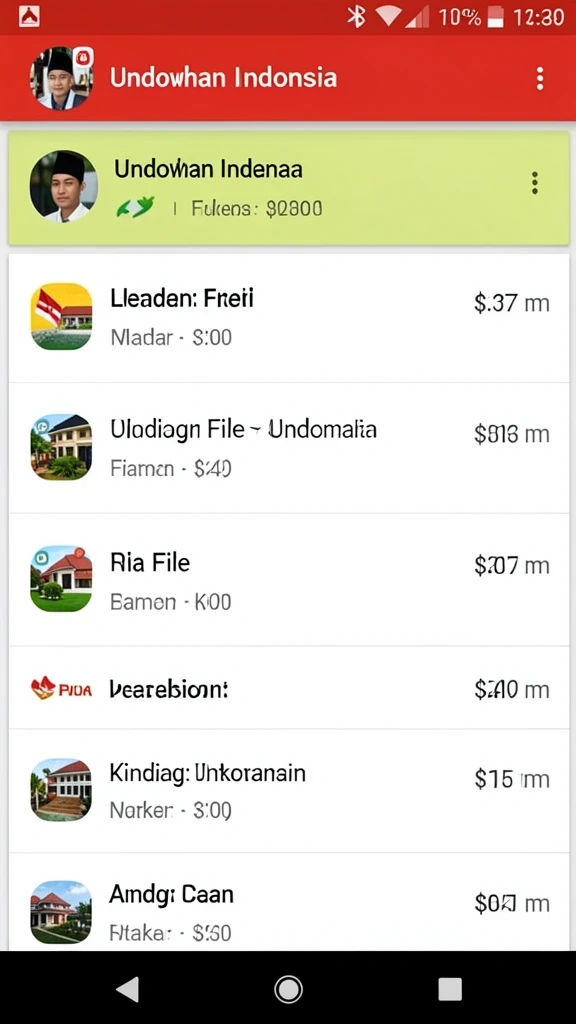576x1024 pixels.
Task: Tap the profile avatar in the red header
Action: 61,78
